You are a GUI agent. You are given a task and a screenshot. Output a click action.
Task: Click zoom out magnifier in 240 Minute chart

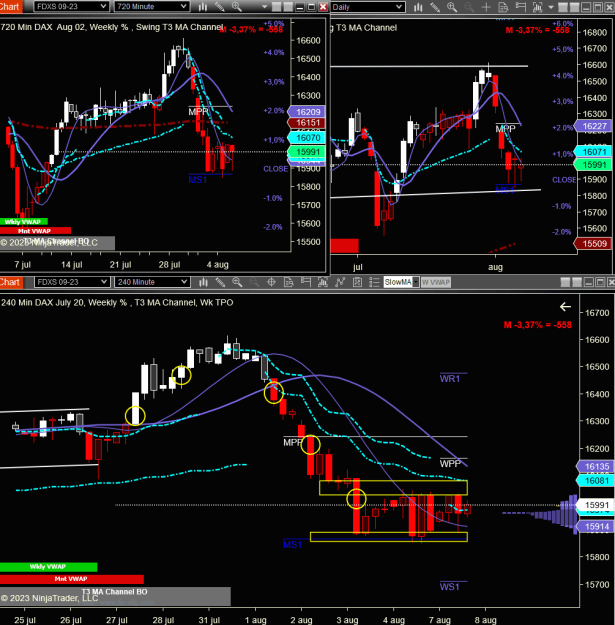point(254,282)
